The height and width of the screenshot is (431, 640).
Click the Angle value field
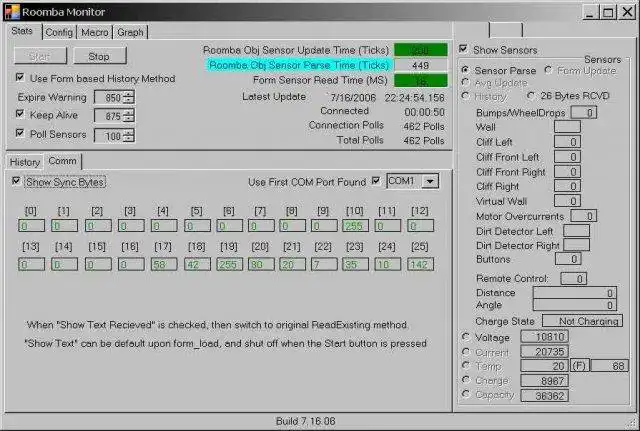tap(574, 305)
